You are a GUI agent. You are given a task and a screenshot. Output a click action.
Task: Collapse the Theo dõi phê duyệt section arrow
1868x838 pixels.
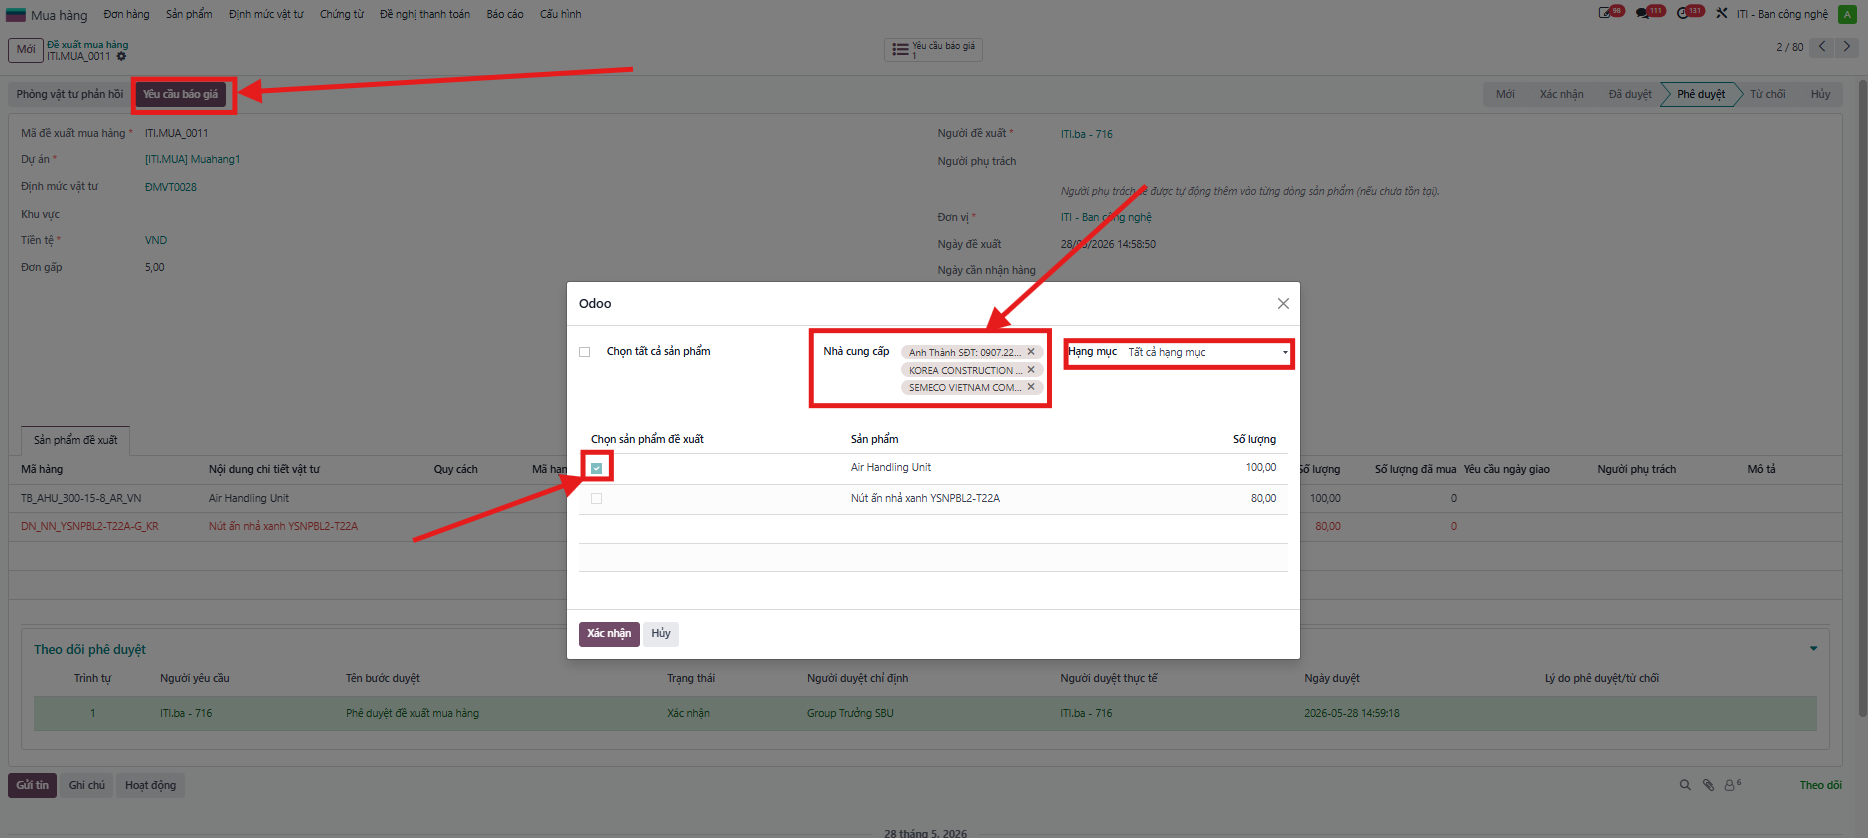pos(1813,649)
